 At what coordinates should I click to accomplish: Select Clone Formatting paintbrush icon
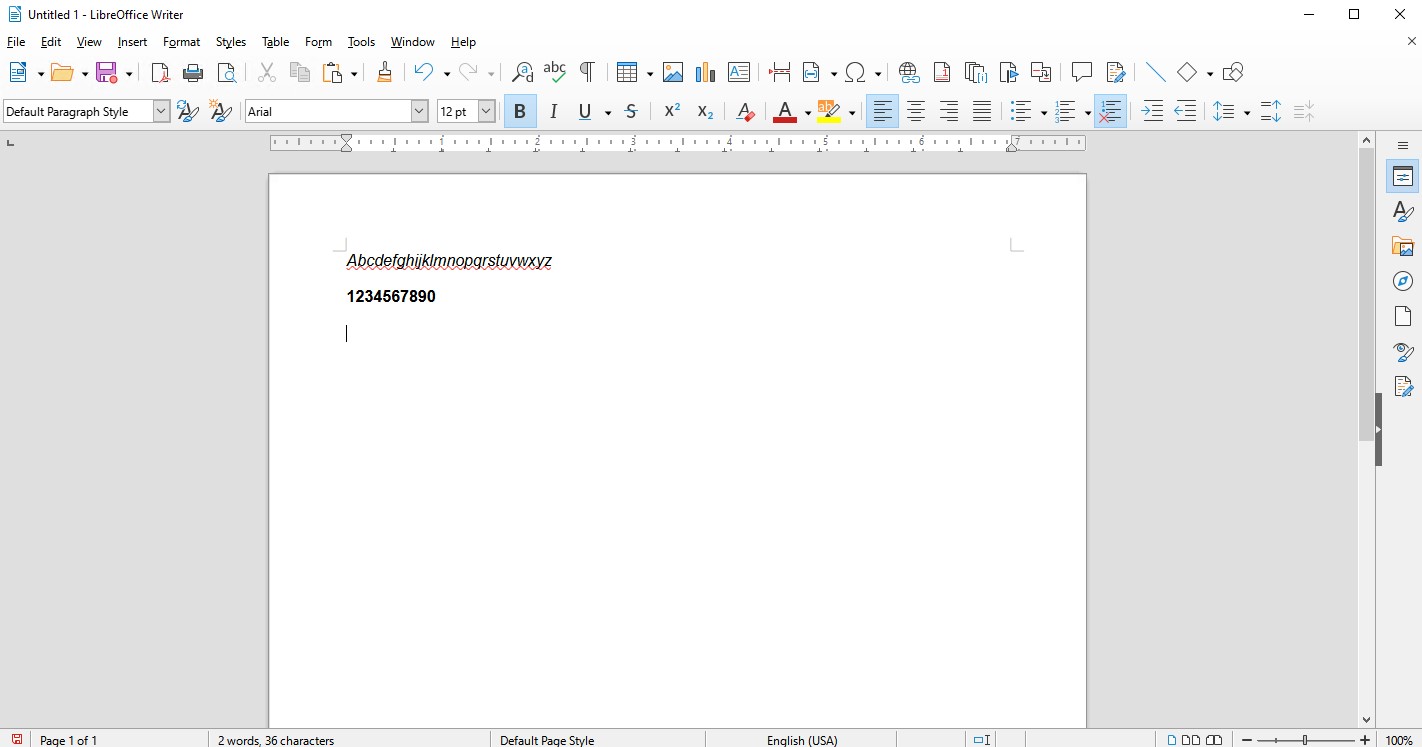tap(384, 72)
